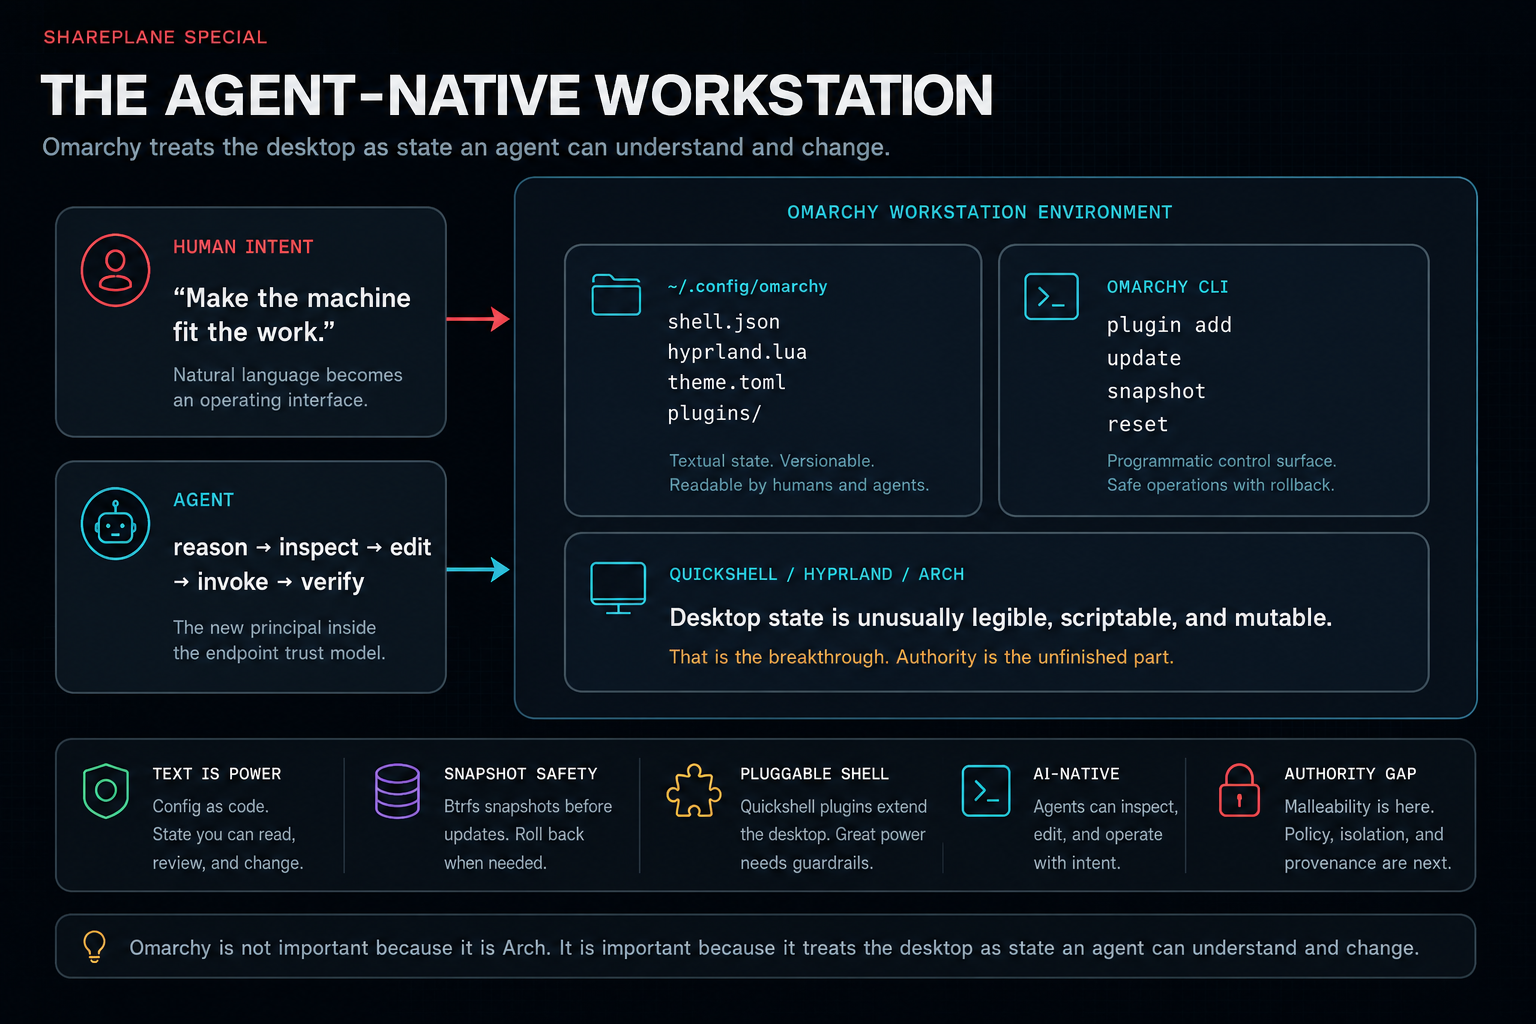This screenshot has height=1024, width=1536.
Task: Click the 'update' CLI command
Action: pyautogui.click(x=1144, y=358)
